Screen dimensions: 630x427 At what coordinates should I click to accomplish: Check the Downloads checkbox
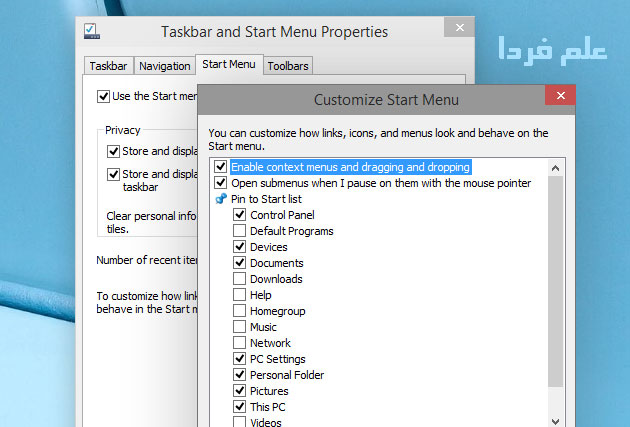(x=240, y=279)
